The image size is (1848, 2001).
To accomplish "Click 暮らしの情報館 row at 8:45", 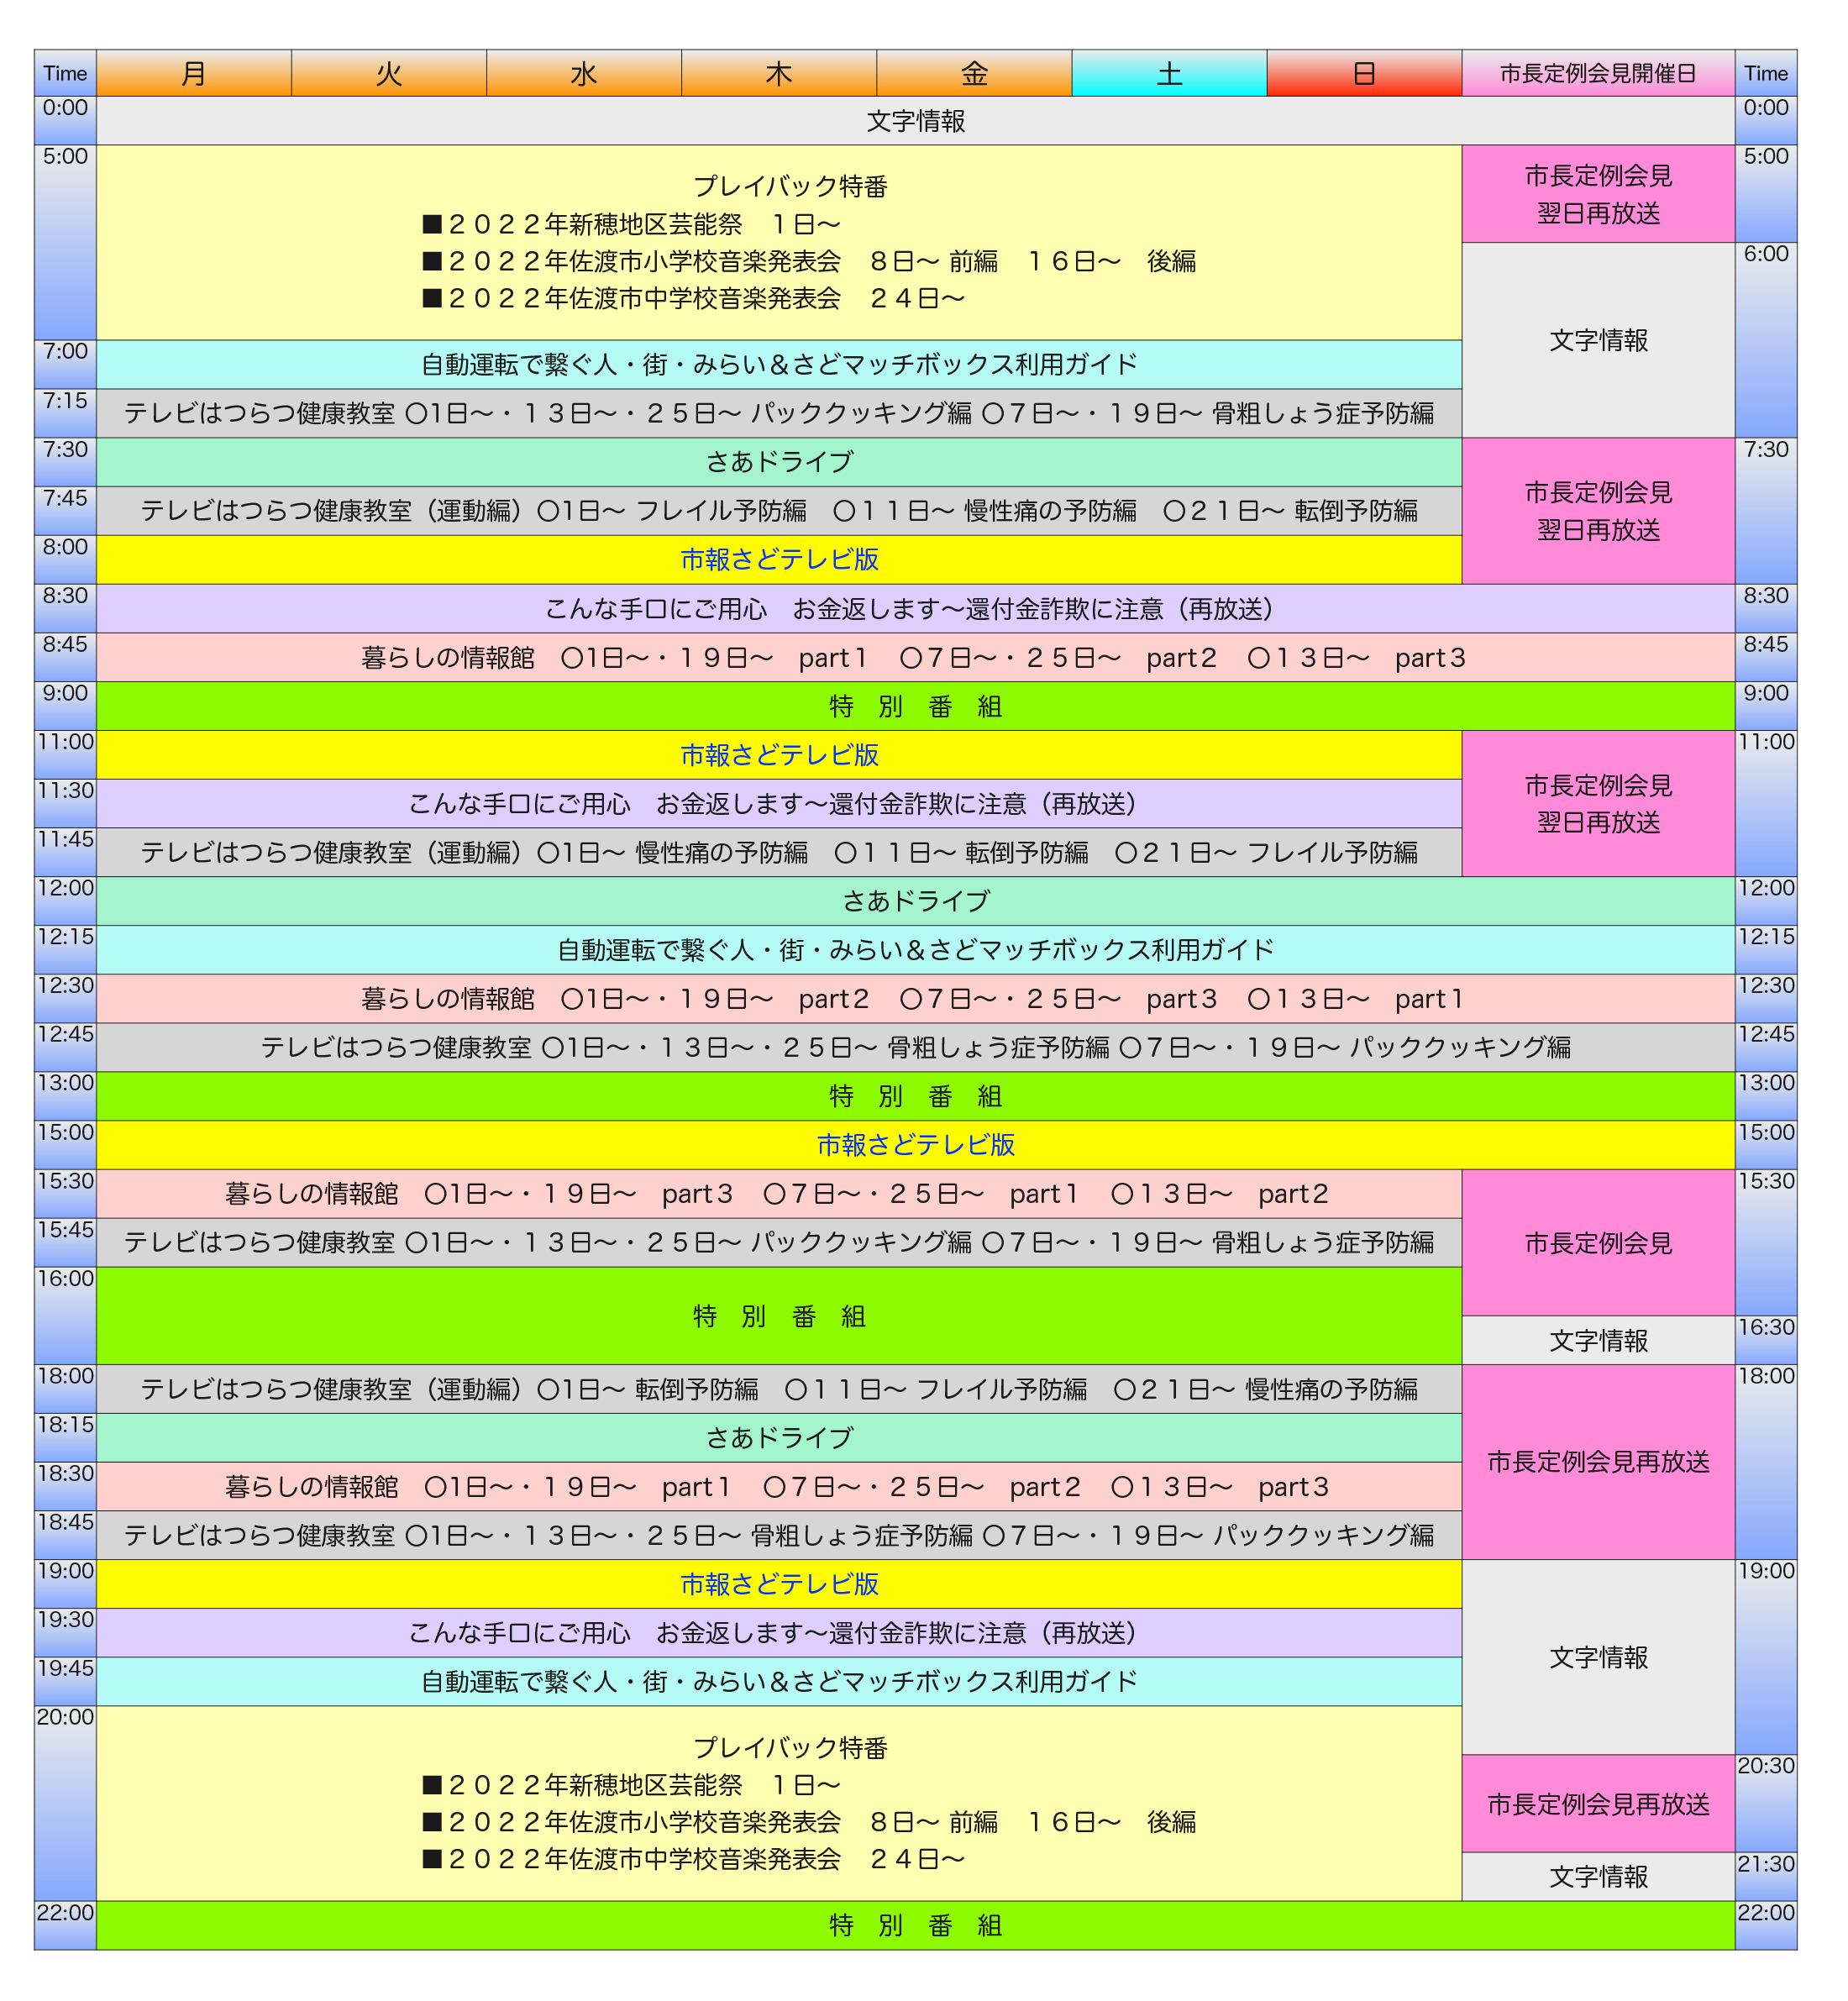I will [915, 657].
